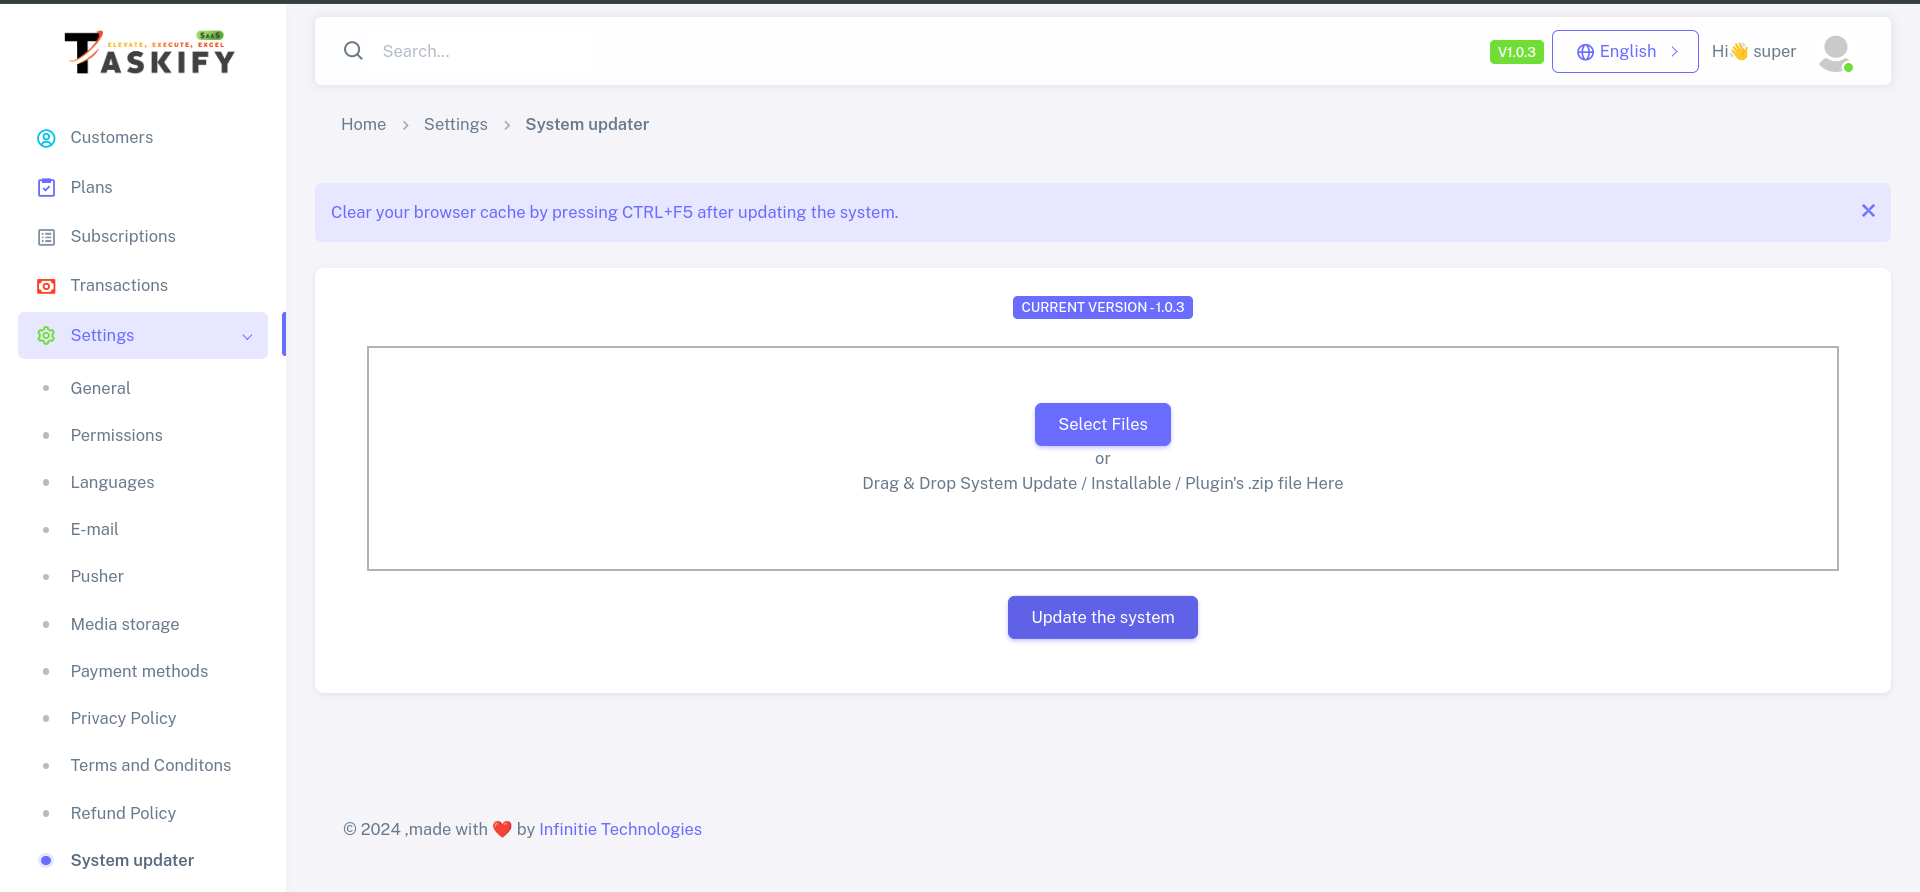Click the Home breadcrumb link

tap(363, 124)
